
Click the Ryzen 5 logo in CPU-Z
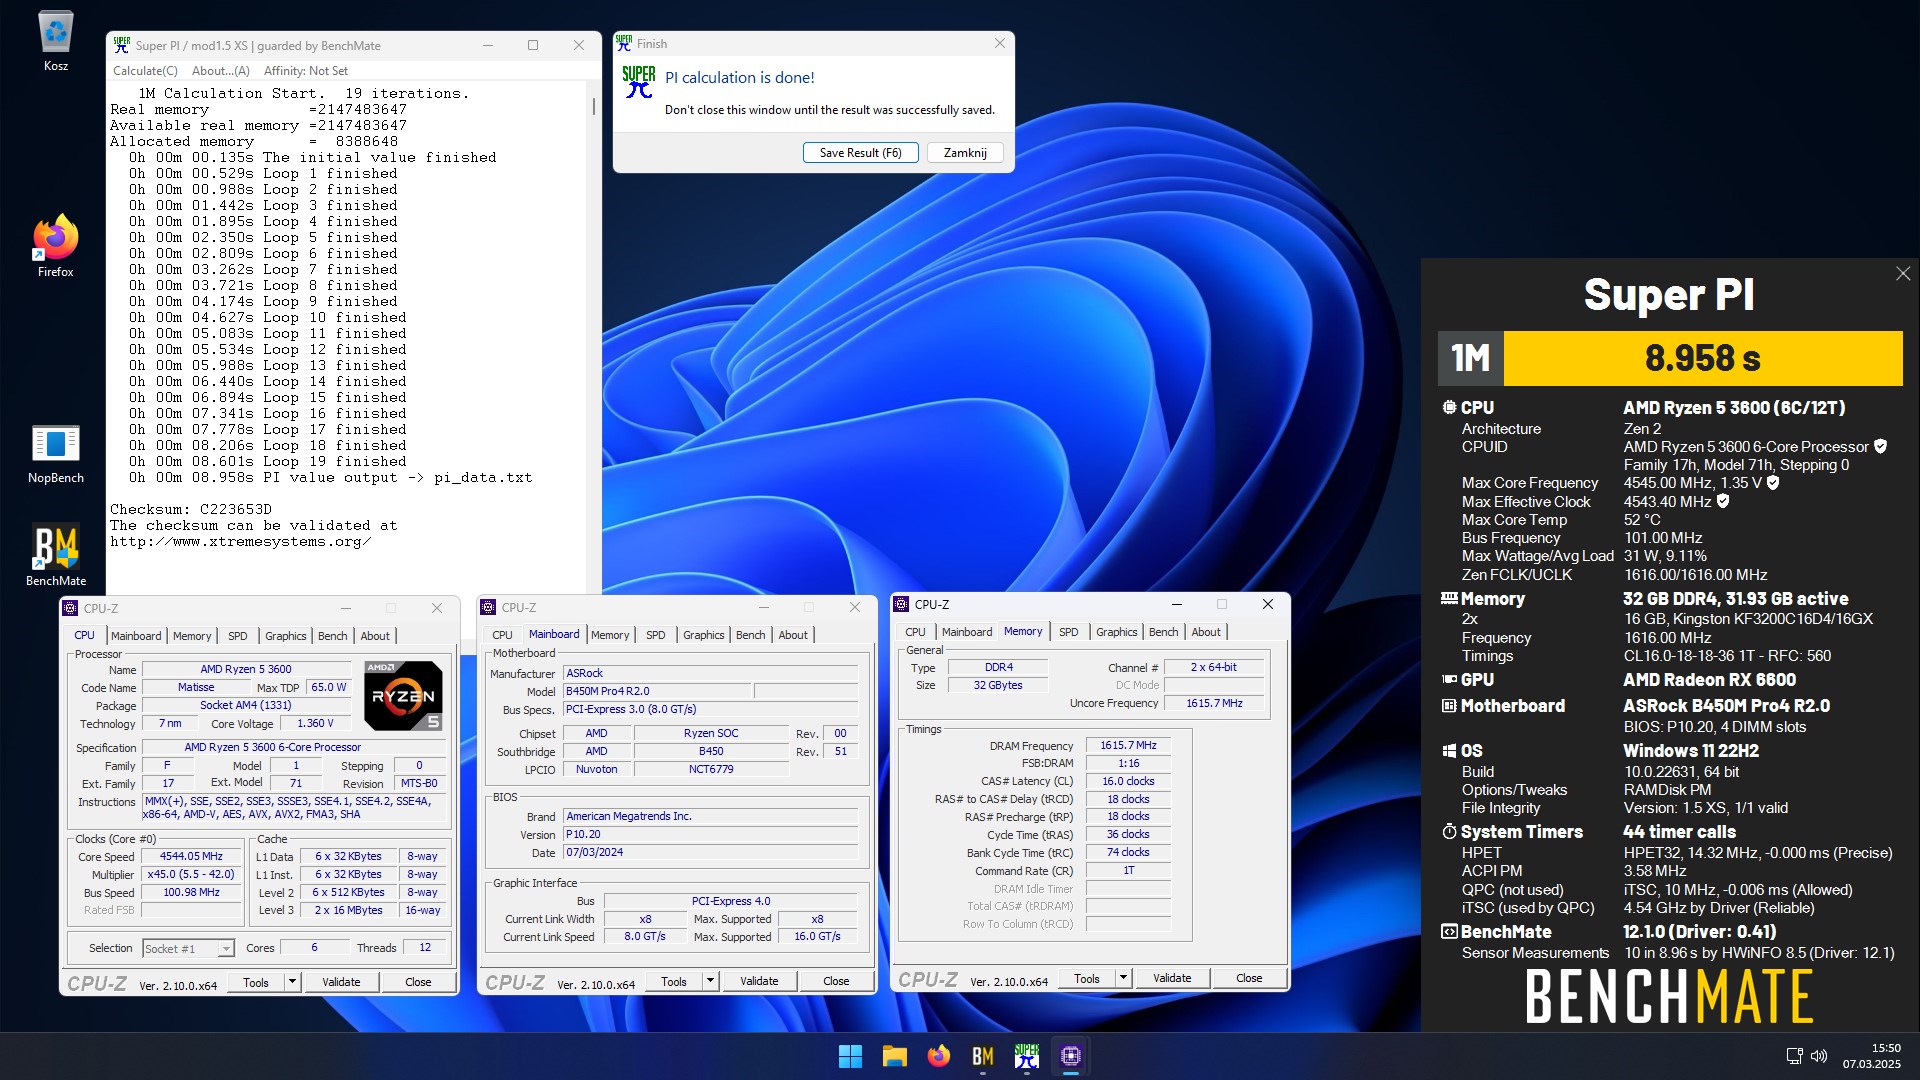403,695
